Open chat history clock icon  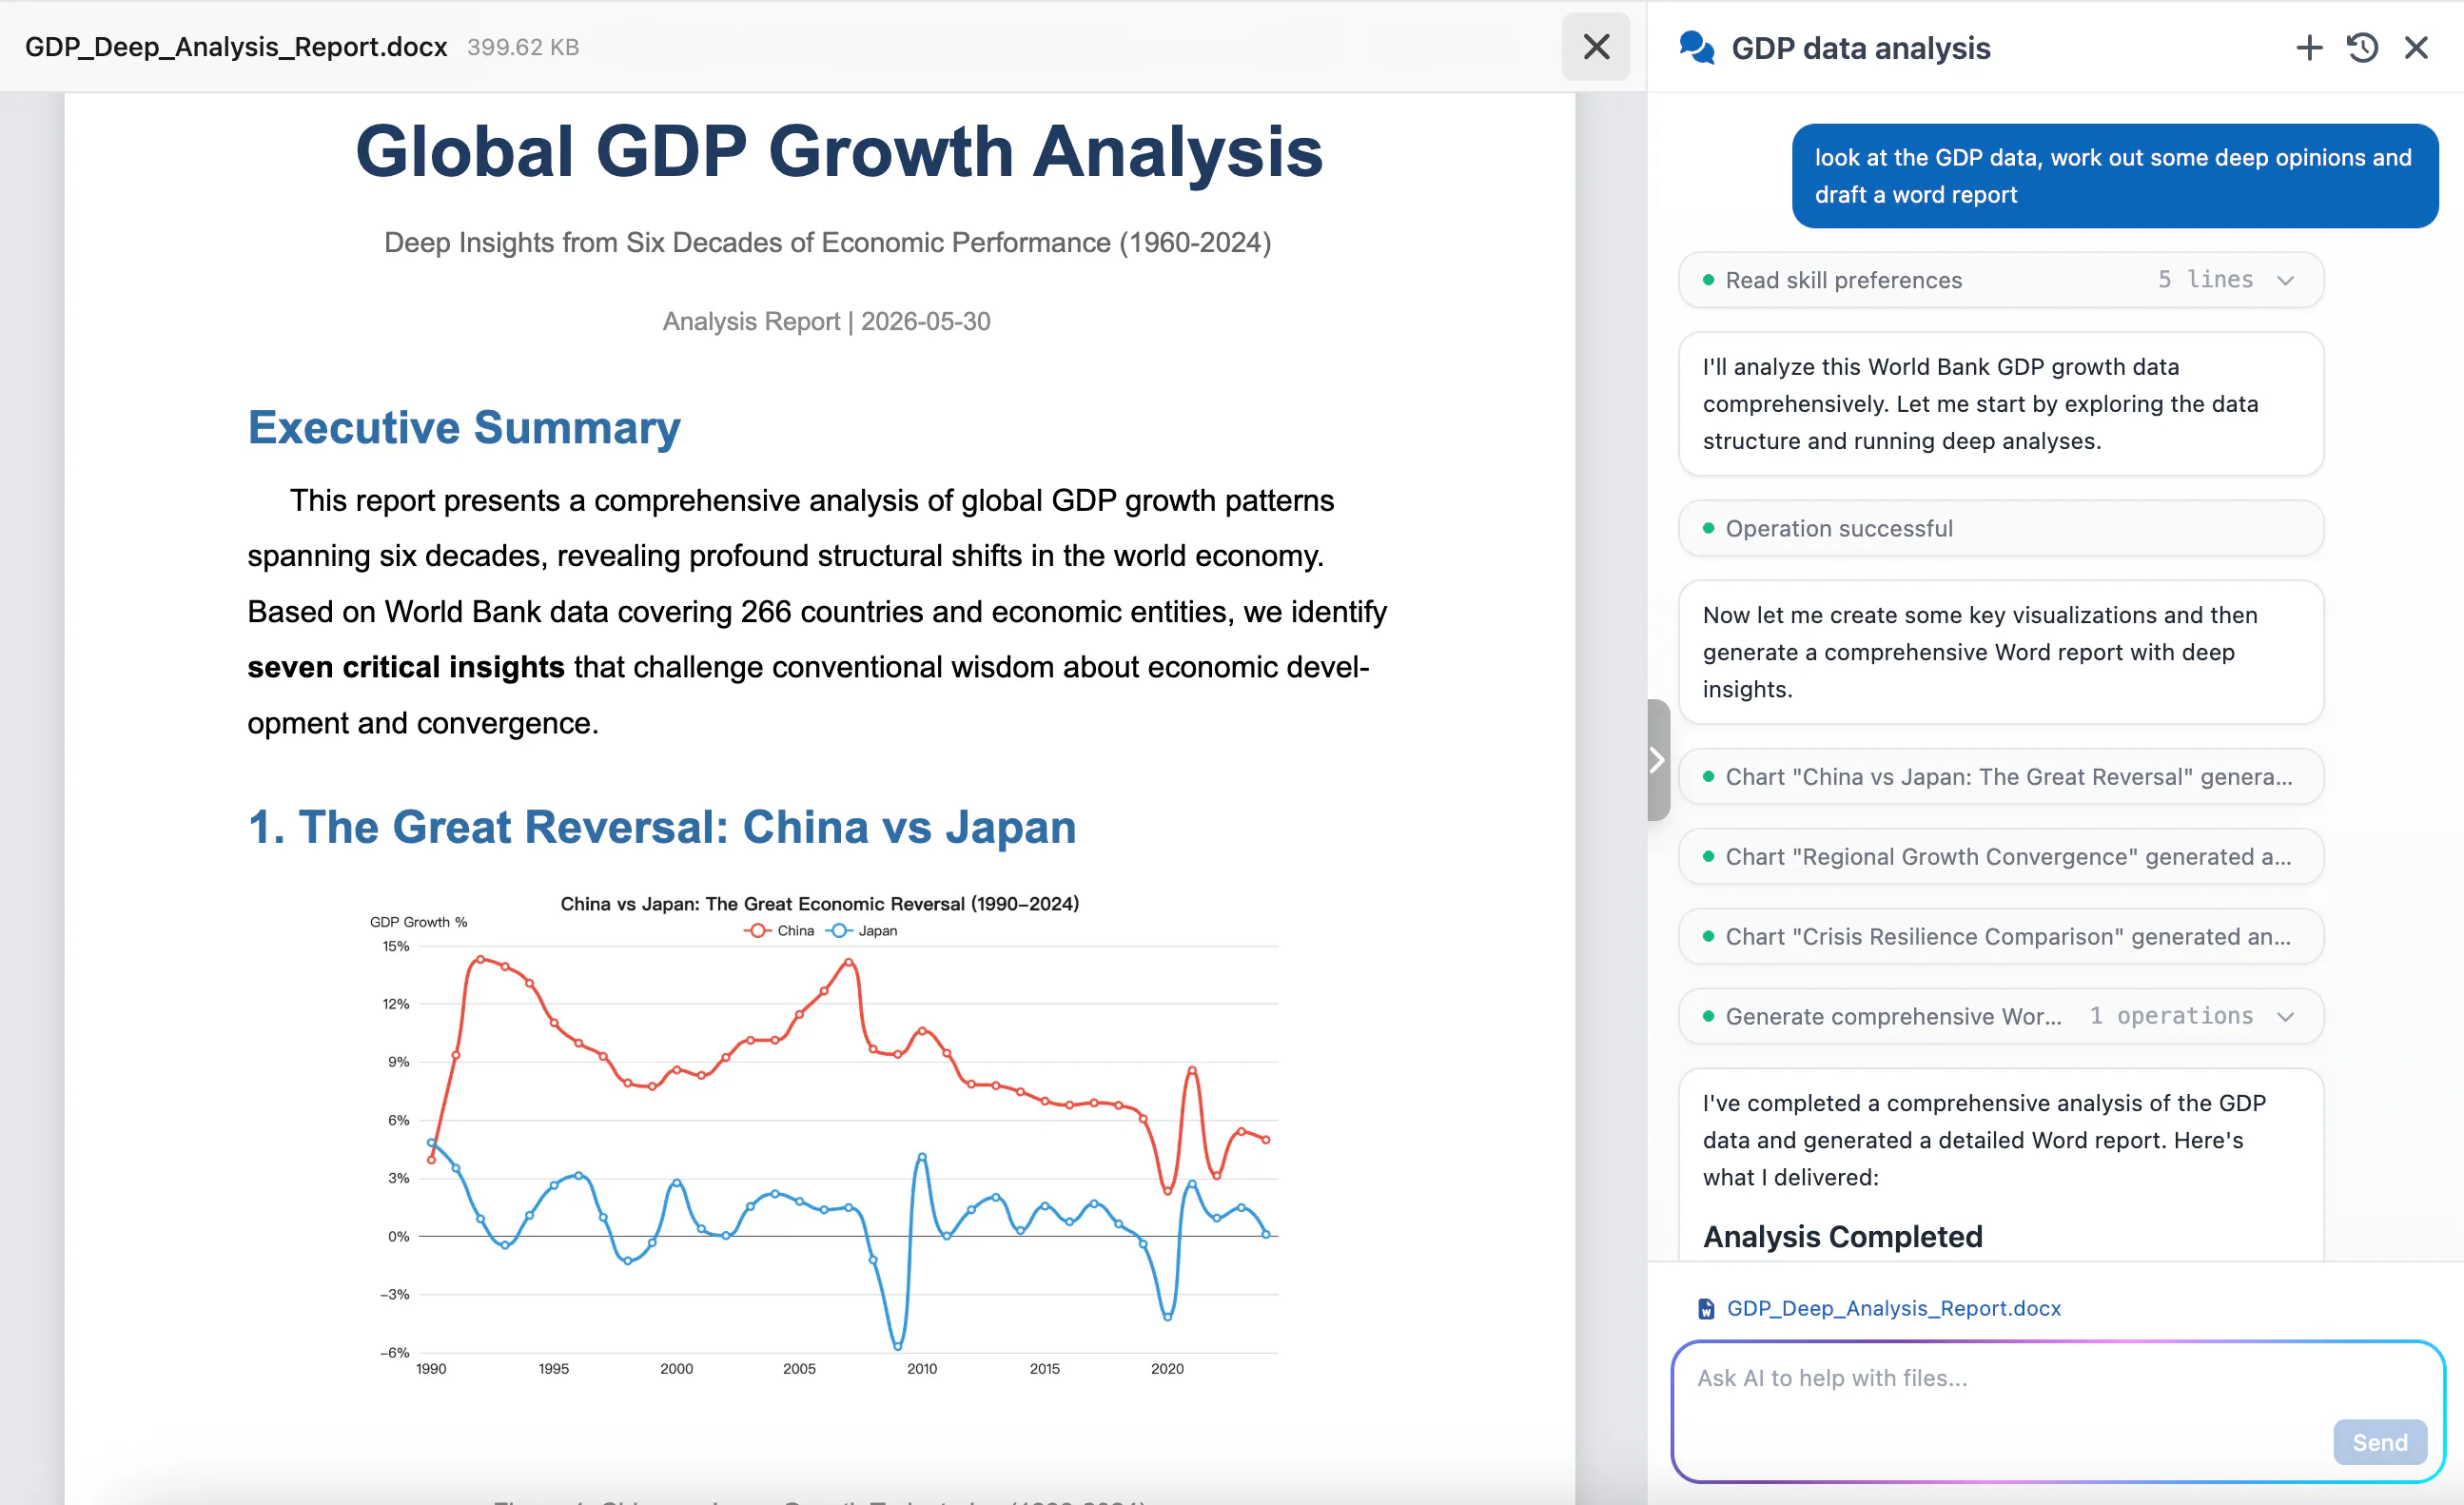click(x=2362, y=48)
